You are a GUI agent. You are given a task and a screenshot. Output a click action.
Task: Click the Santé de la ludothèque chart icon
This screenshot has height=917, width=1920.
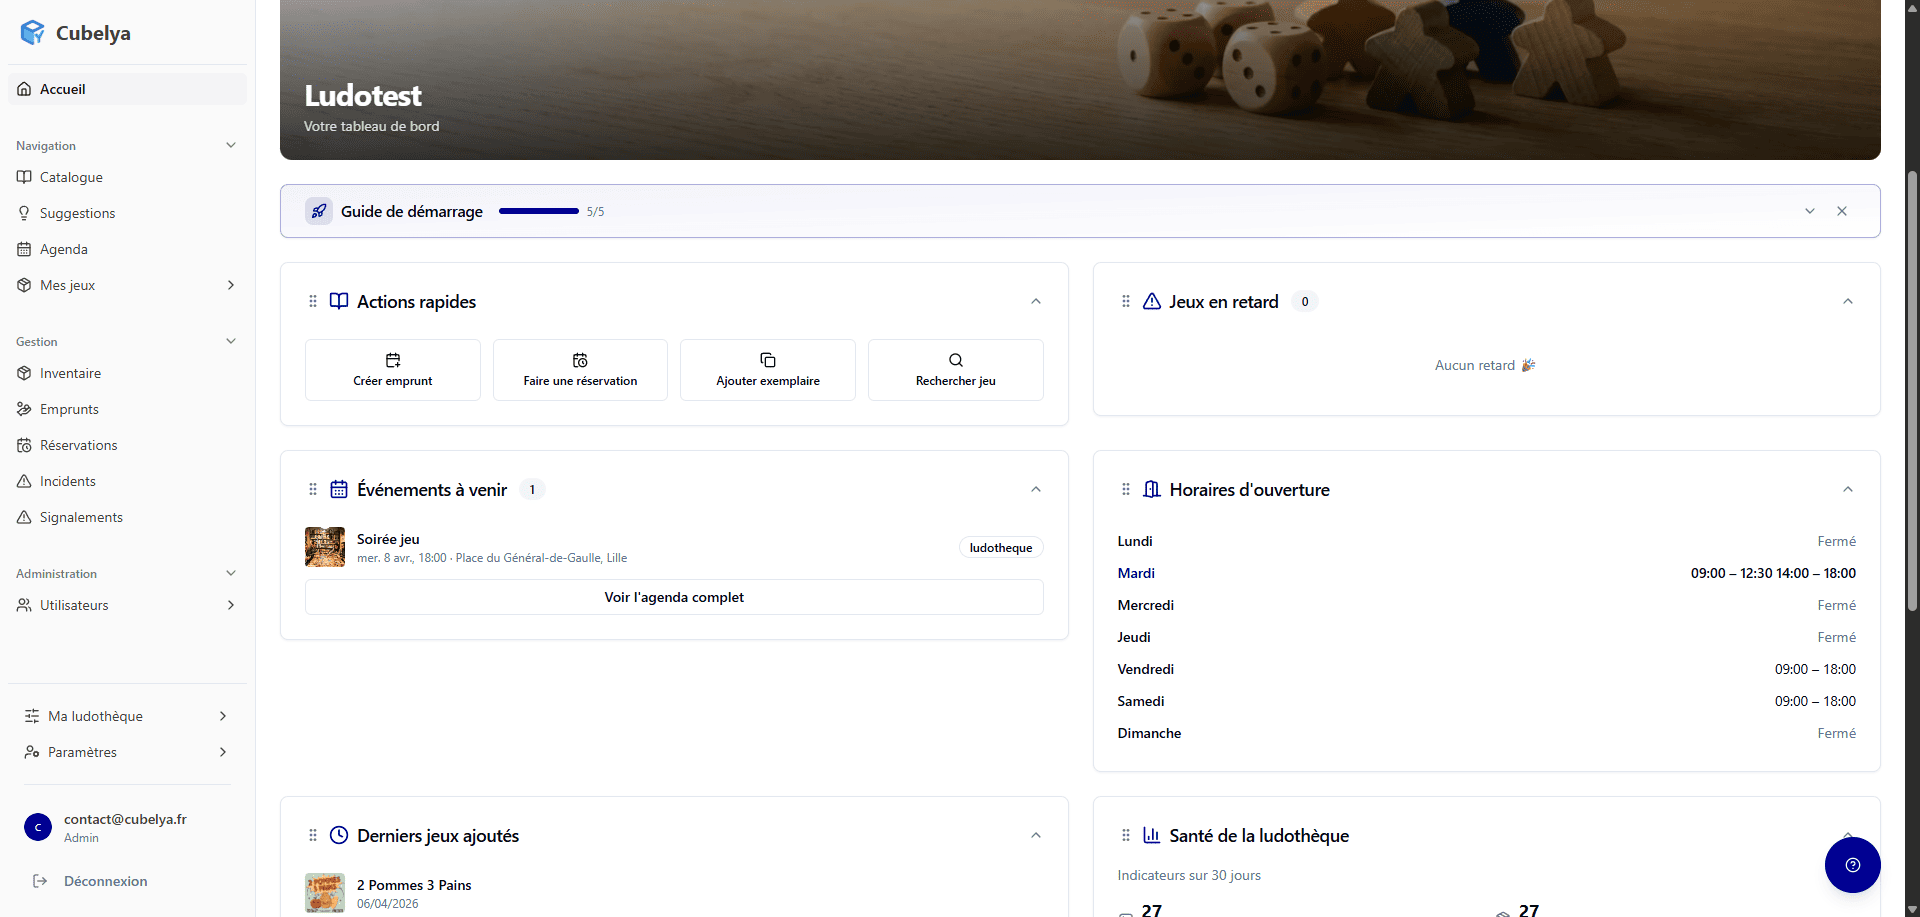pos(1152,835)
